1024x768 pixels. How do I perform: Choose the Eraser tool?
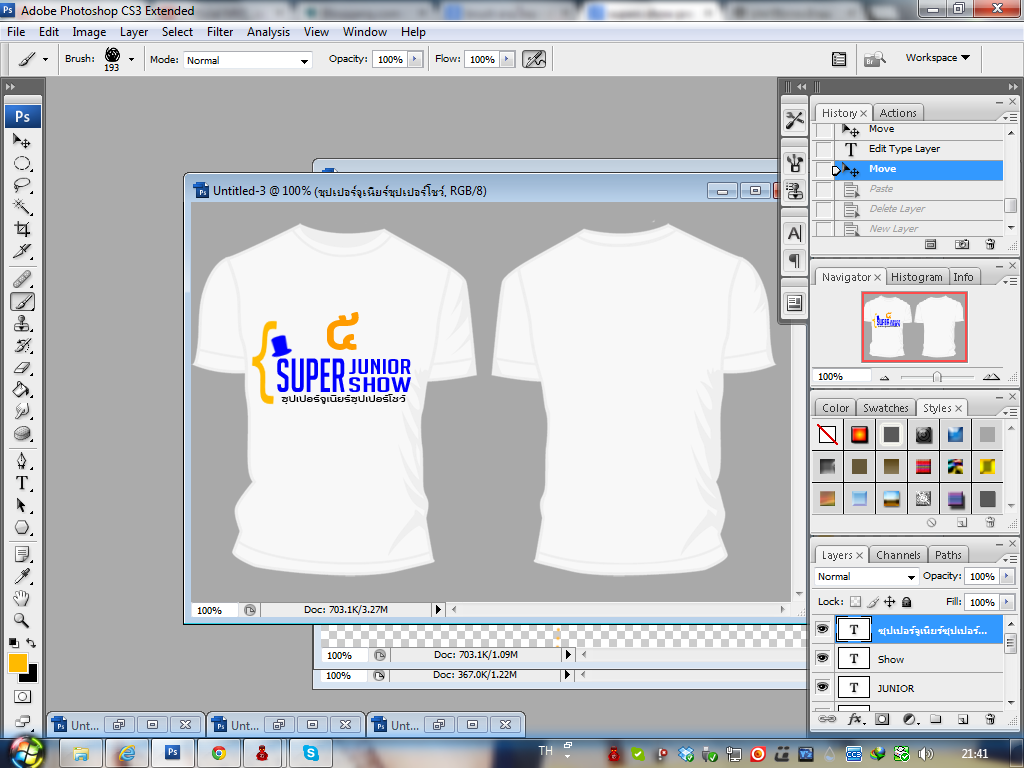22,367
